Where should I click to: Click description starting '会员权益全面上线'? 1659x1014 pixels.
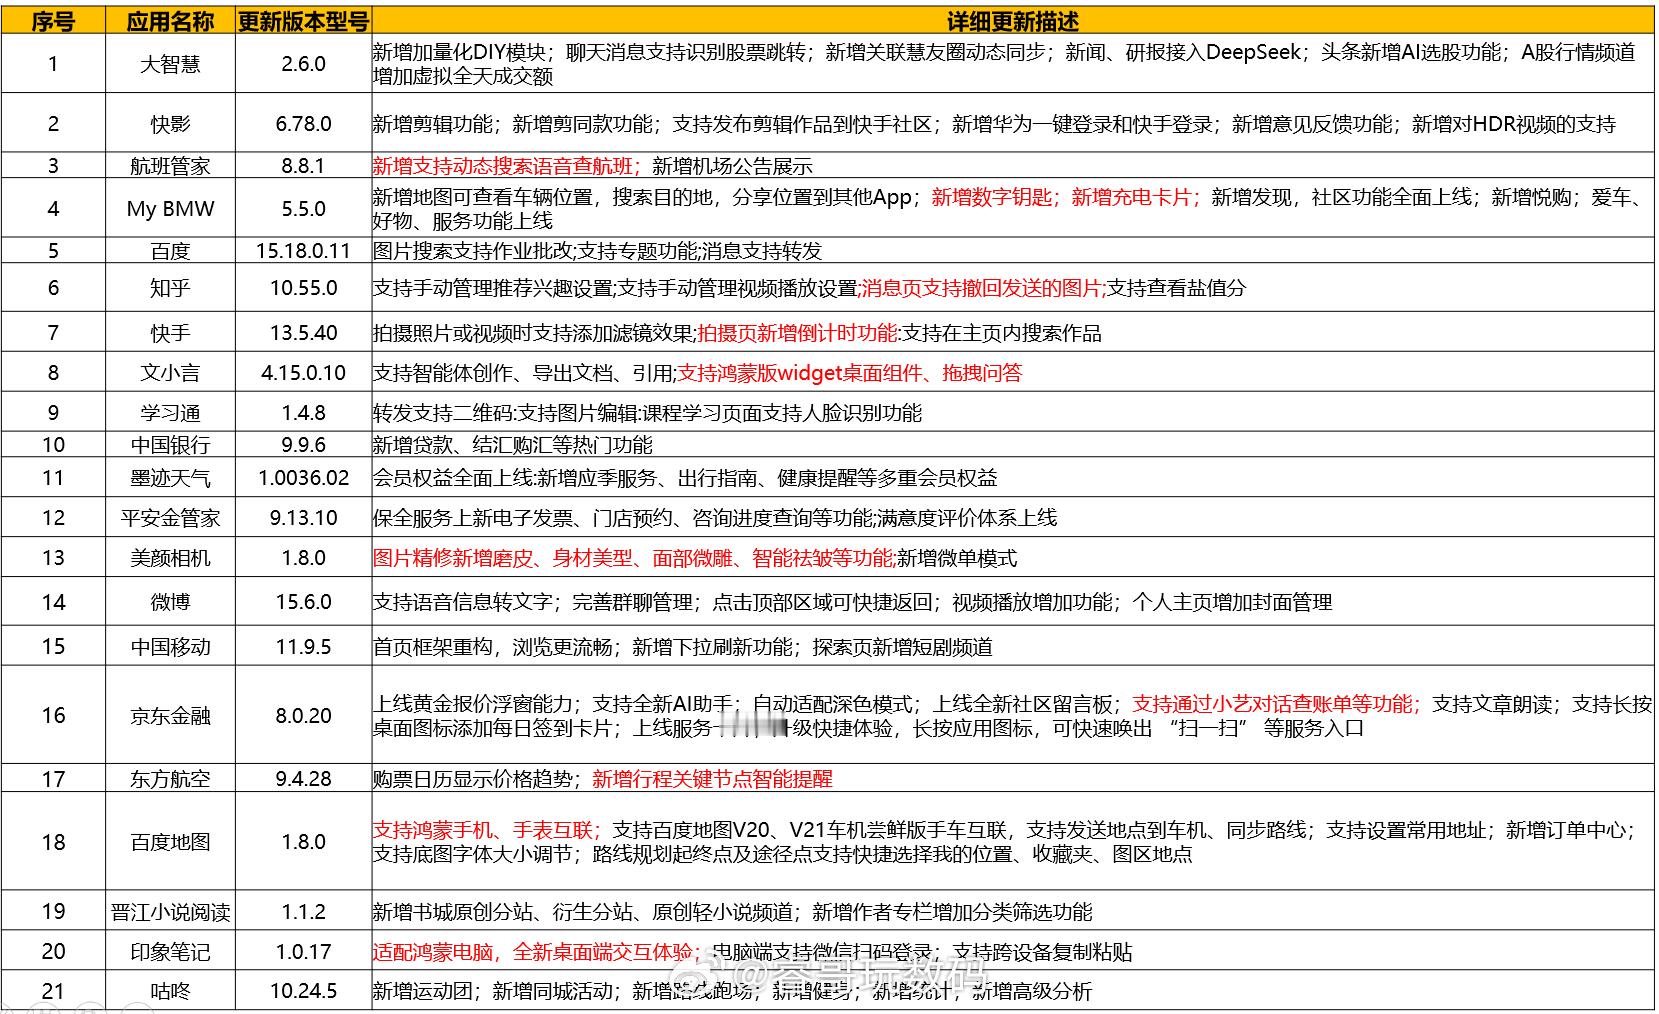[x=685, y=478]
